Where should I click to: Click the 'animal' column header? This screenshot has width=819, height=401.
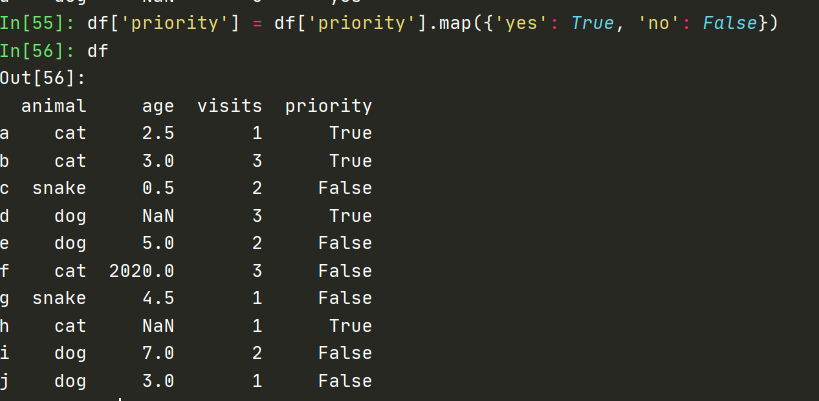pyautogui.click(x=54, y=105)
